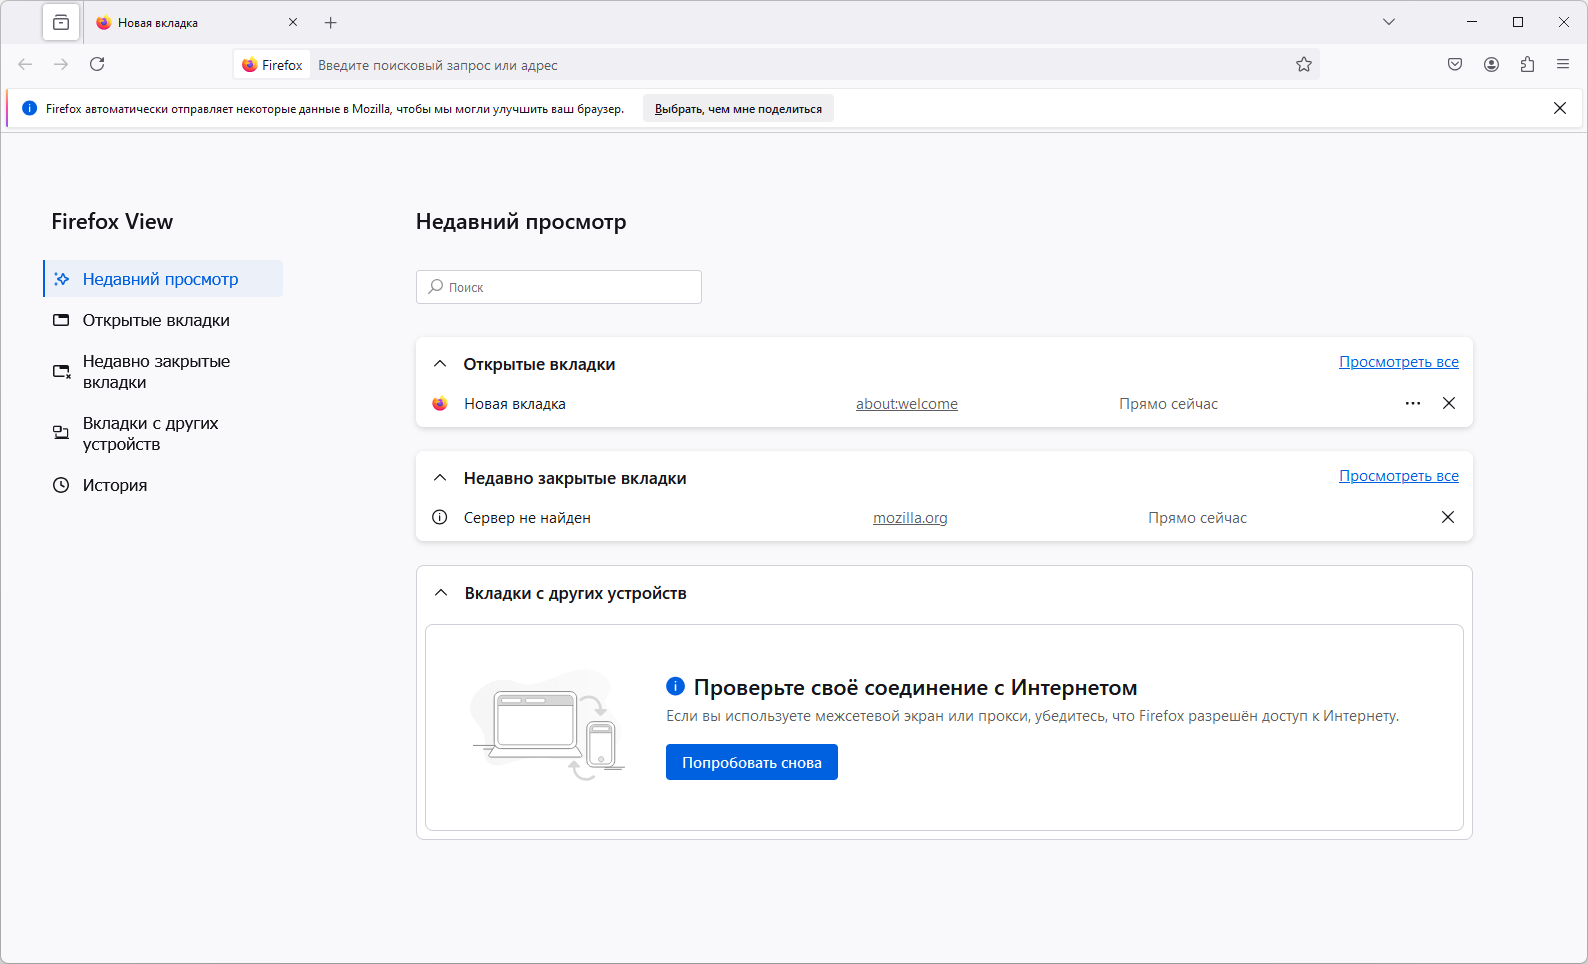Image resolution: width=1588 pixels, height=964 pixels.
Task: Reload the current page
Action: (x=97, y=64)
